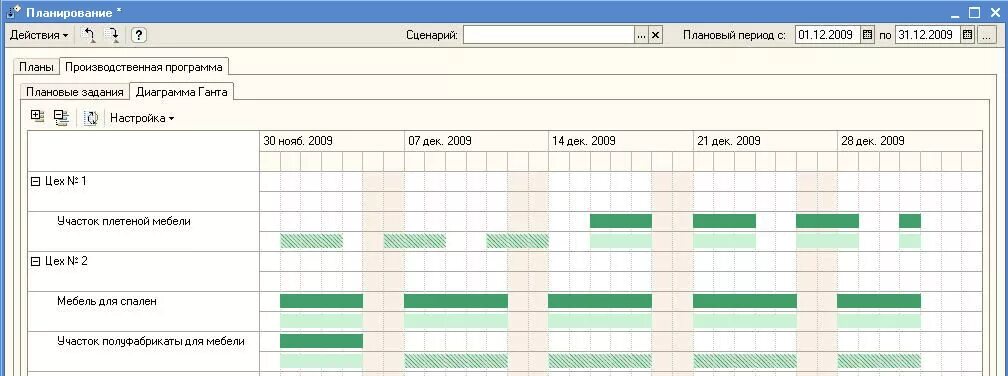The image size is (1008, 376).
Task: Click into the Сценарий input field
Action: coord(548,35)
